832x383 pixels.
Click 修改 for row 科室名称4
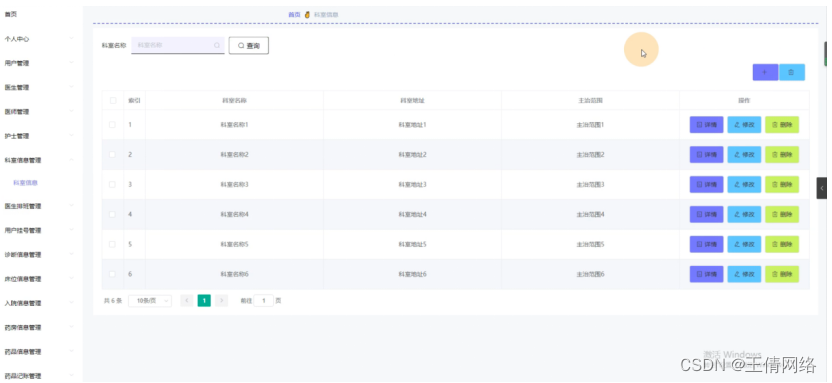744,214
